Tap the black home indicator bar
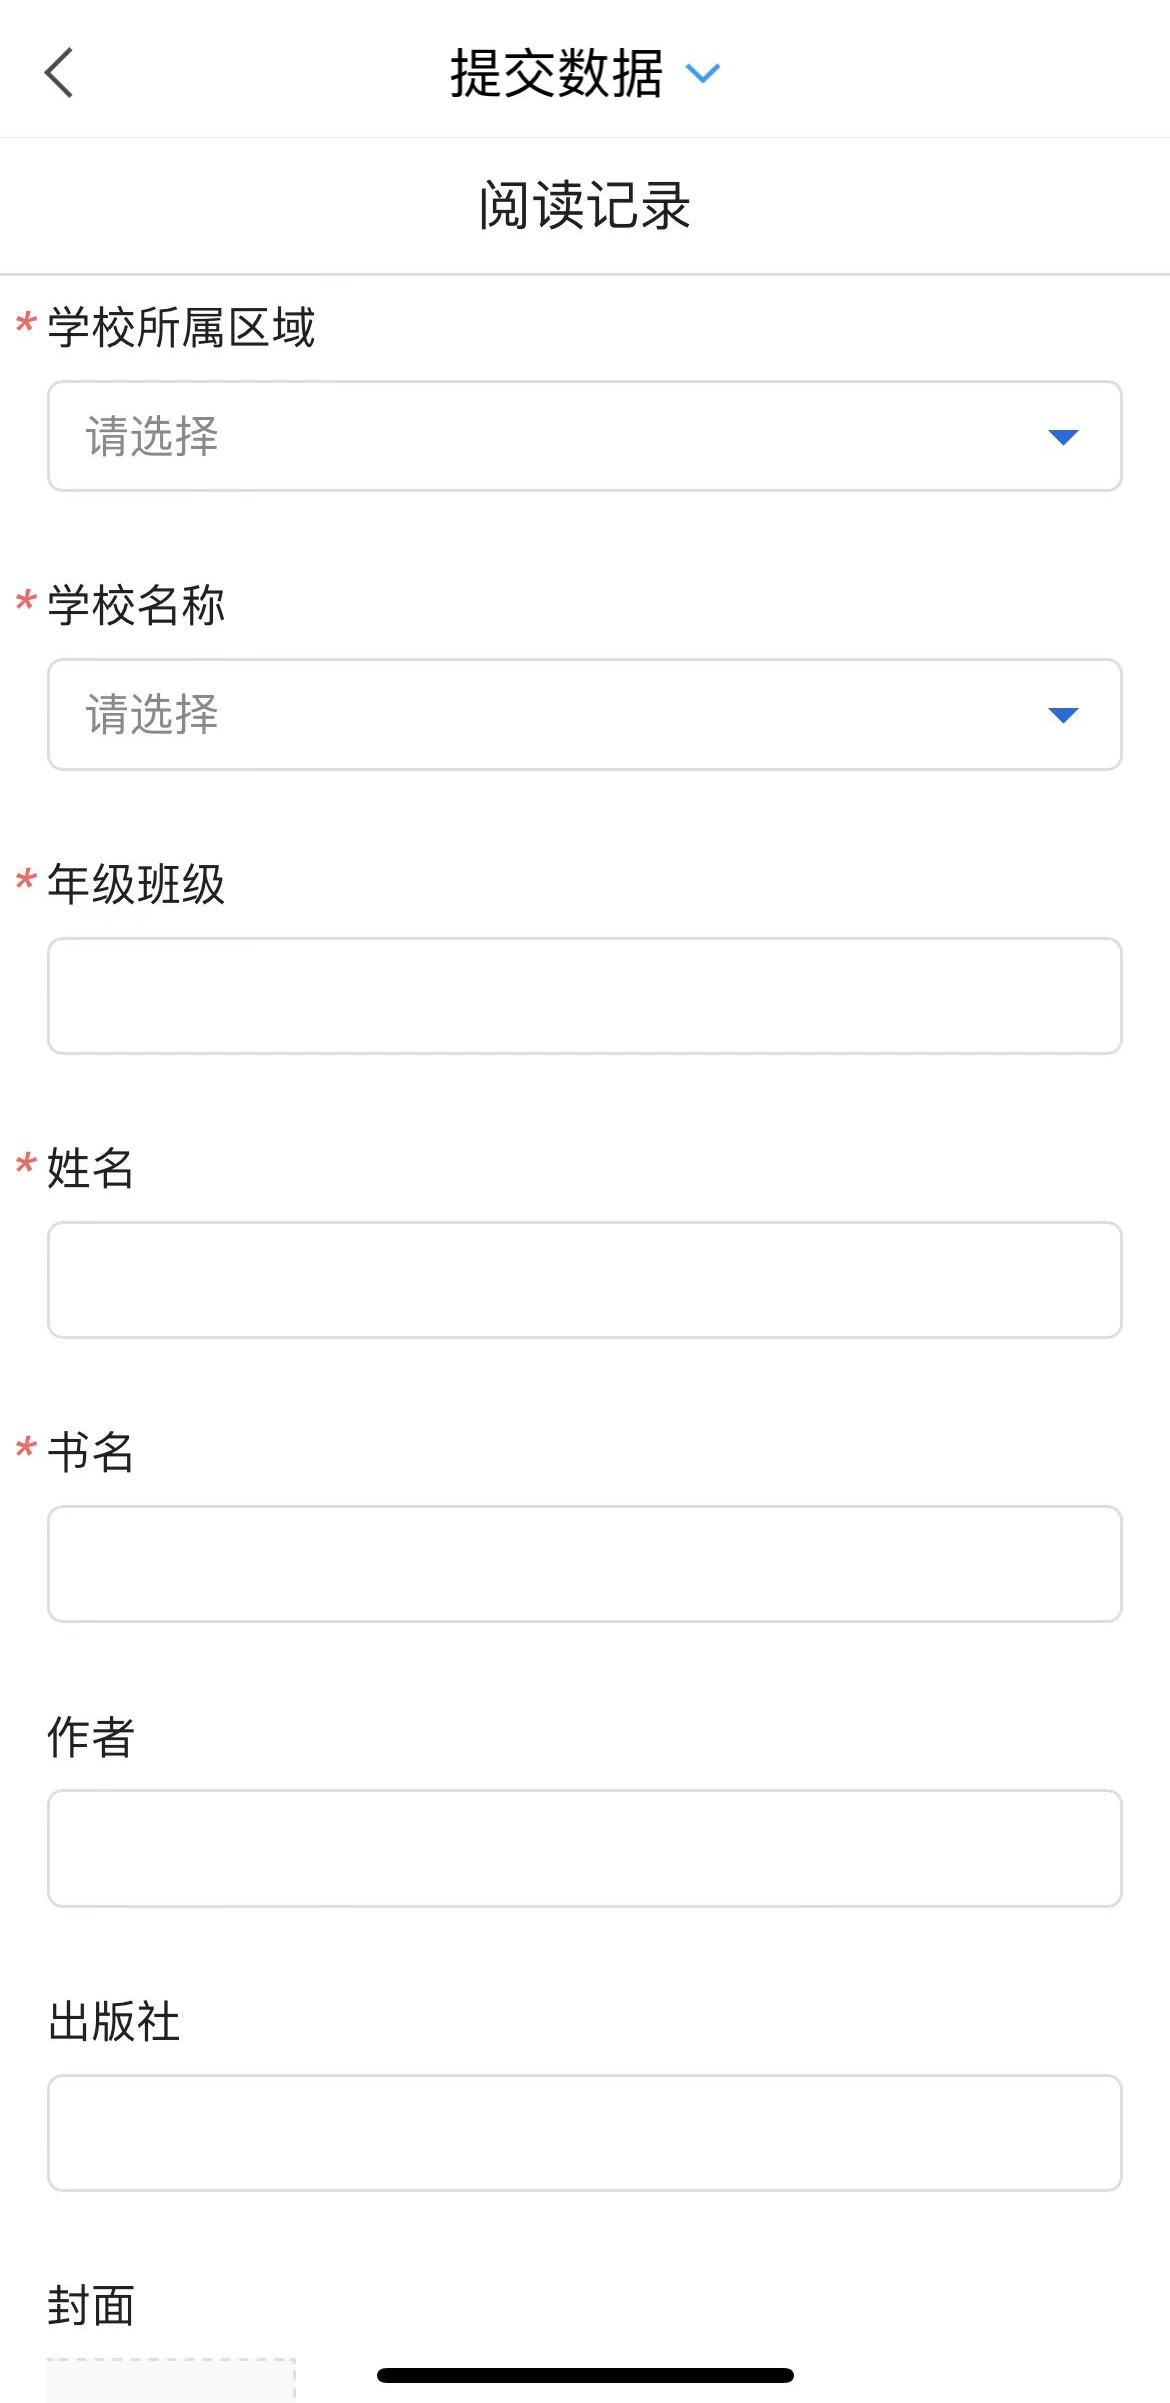1170x2403 pixels. click(585, 2375)
